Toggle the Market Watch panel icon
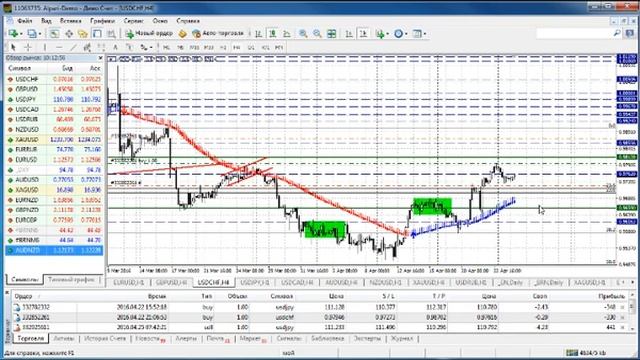The width and height of the screenshot is (640, 360). 54,34
